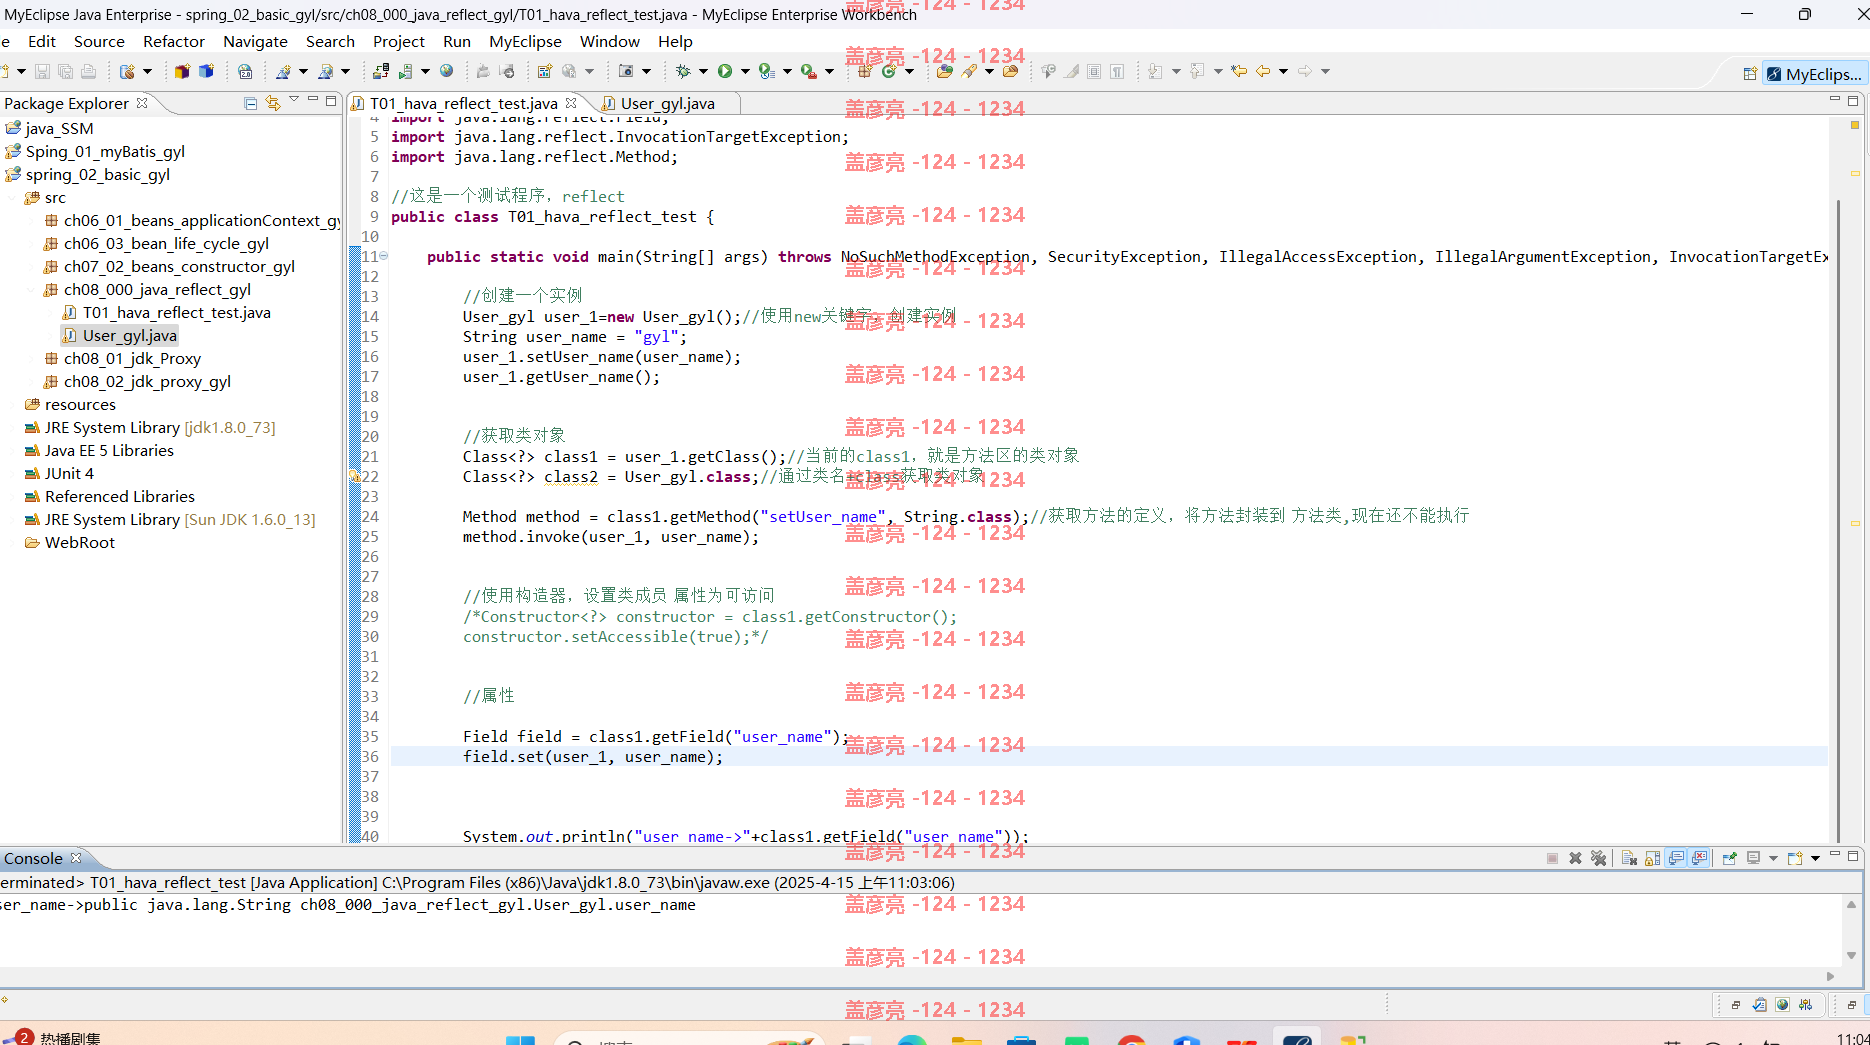Click the Print icon in the toolbar
The width and height of the screenshot is (1870, 1045).
[x=88, y=71]
